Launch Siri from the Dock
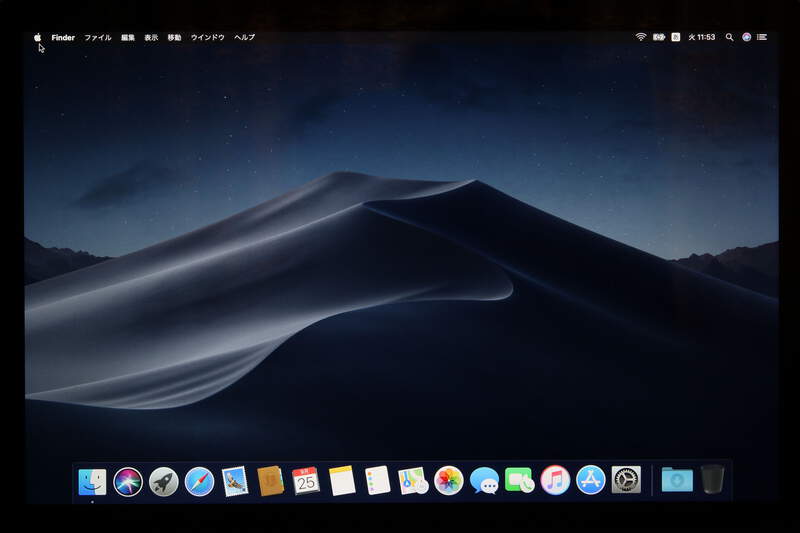Viewport: 800px width, 533px height. [128, 481]
